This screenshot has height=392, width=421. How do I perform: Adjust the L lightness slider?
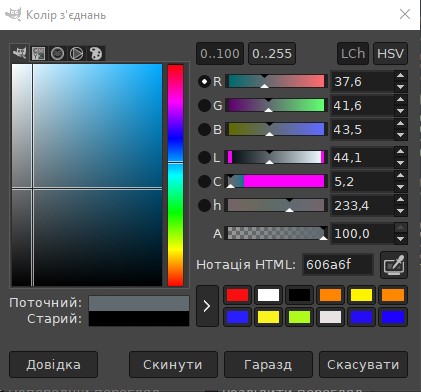pyautogui.click(x=276, y=157)
